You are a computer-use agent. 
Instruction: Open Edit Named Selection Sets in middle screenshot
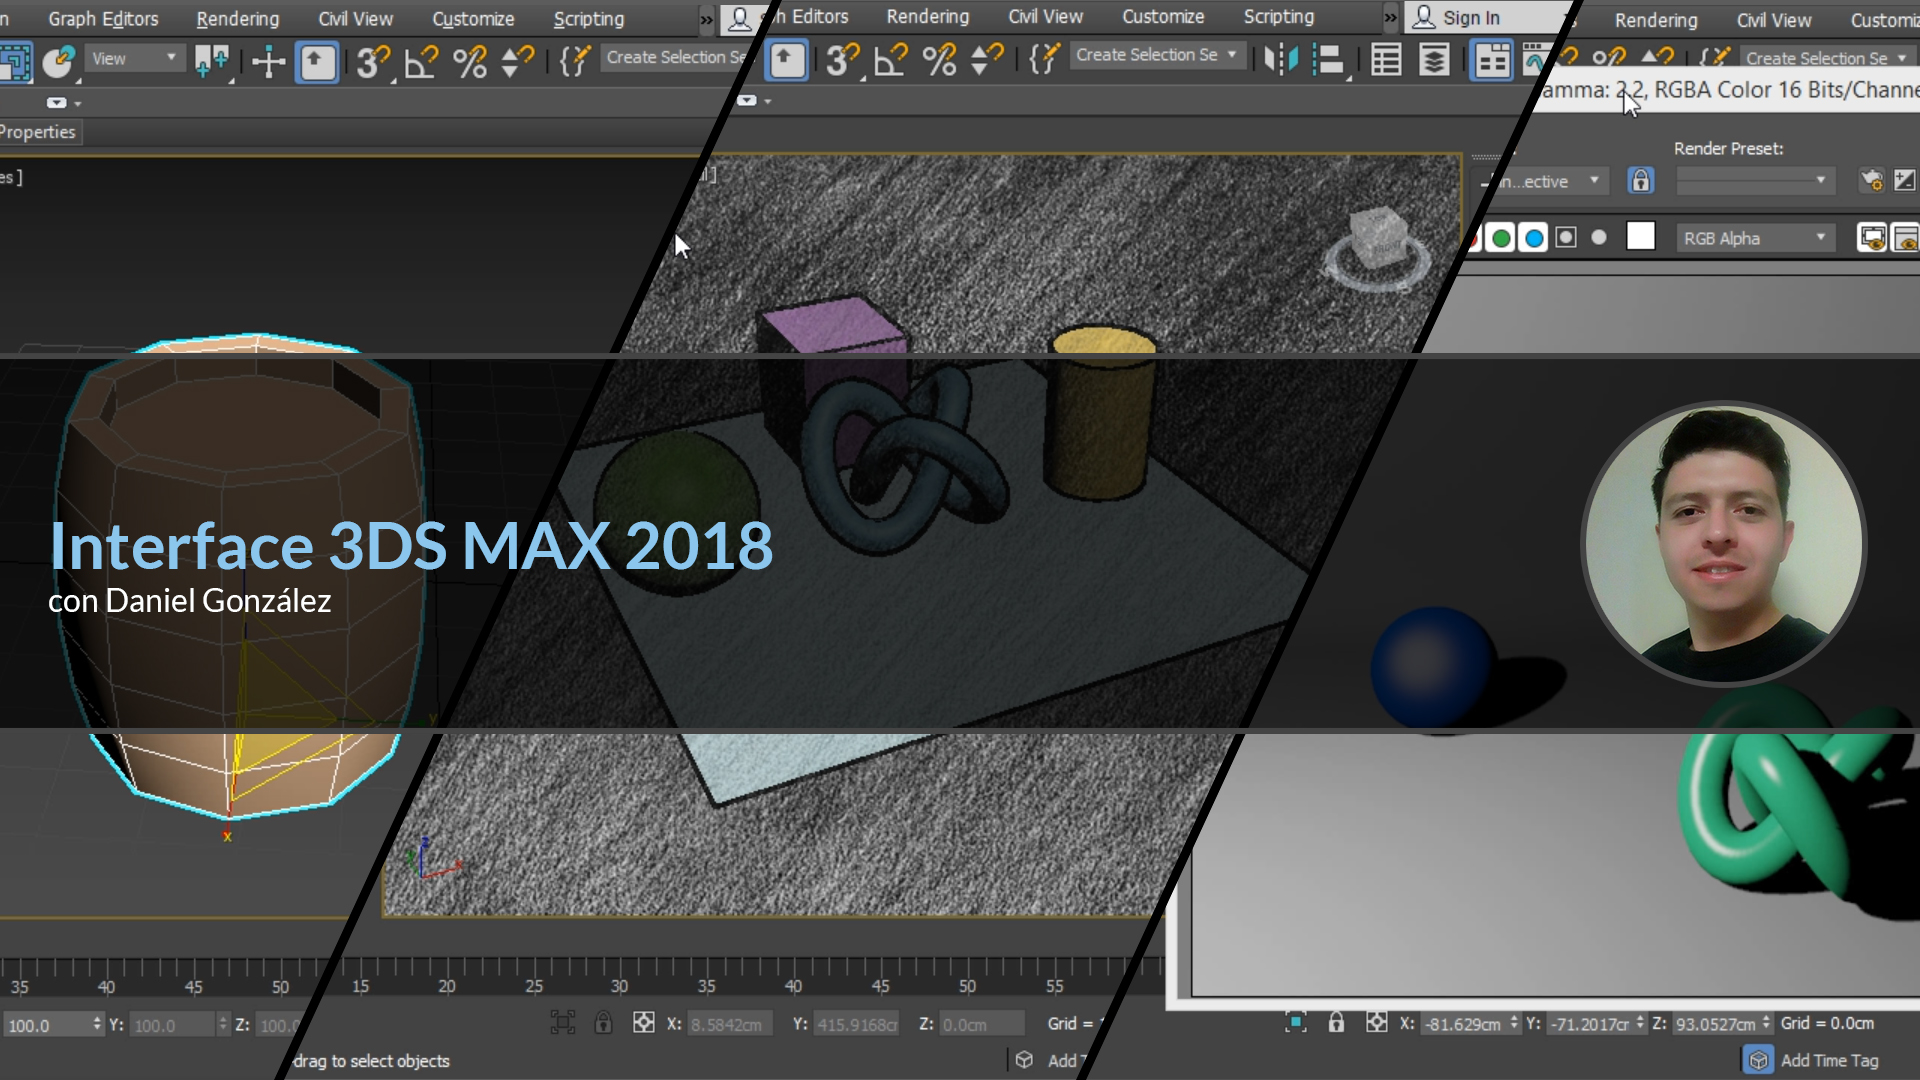coord(1044,59)
